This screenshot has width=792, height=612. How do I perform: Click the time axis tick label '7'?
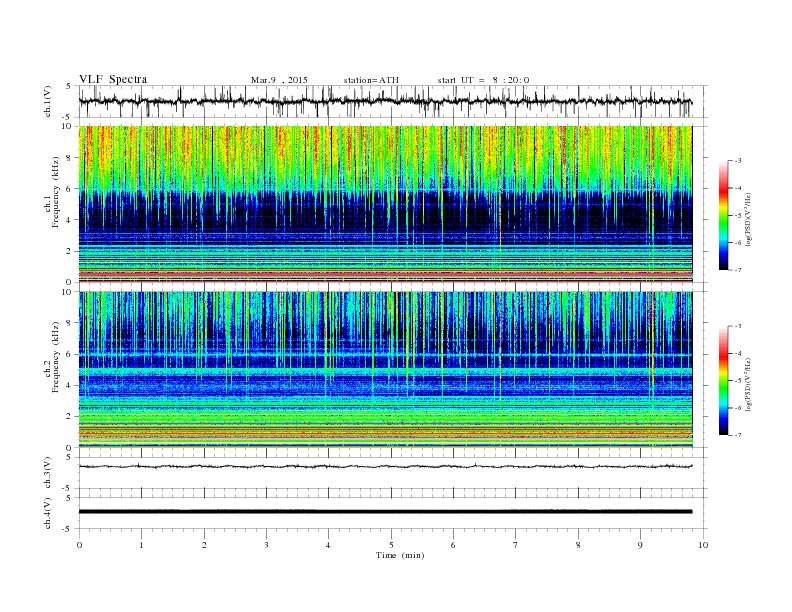coord(516,545)
